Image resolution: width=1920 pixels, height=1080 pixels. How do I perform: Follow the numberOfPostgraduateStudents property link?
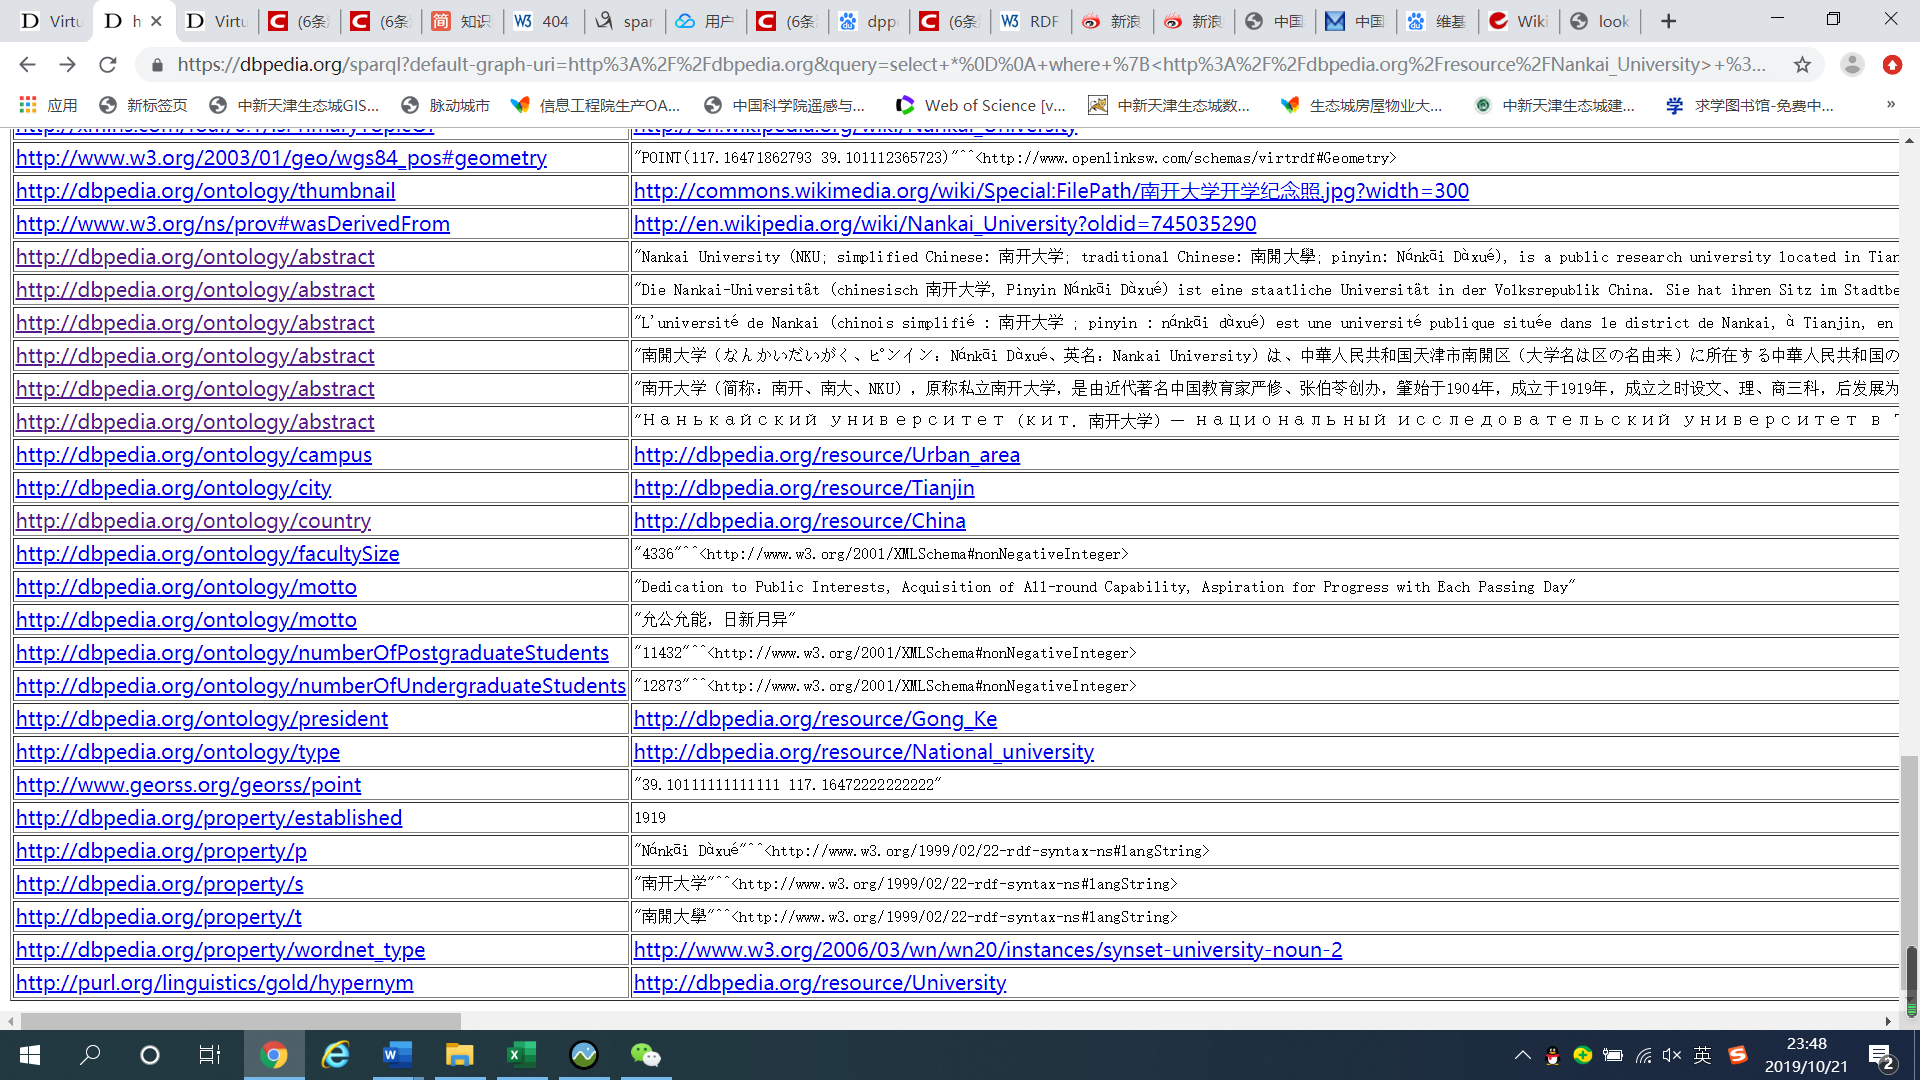coord(312,653)
